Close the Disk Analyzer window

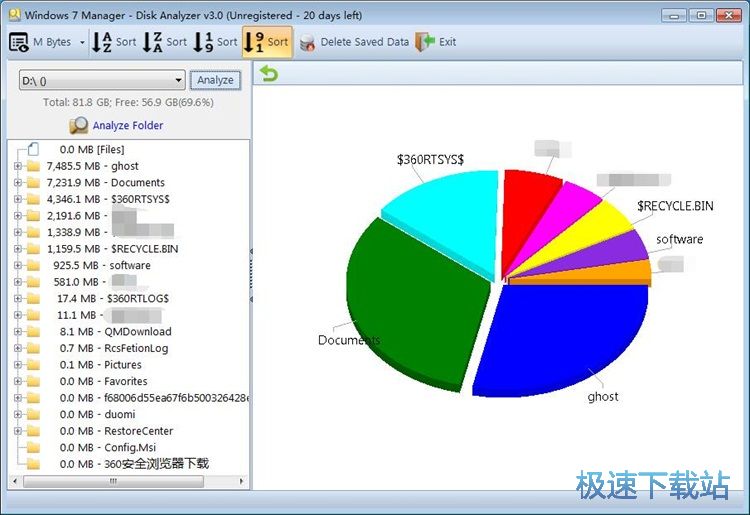(x=728, y=16)
